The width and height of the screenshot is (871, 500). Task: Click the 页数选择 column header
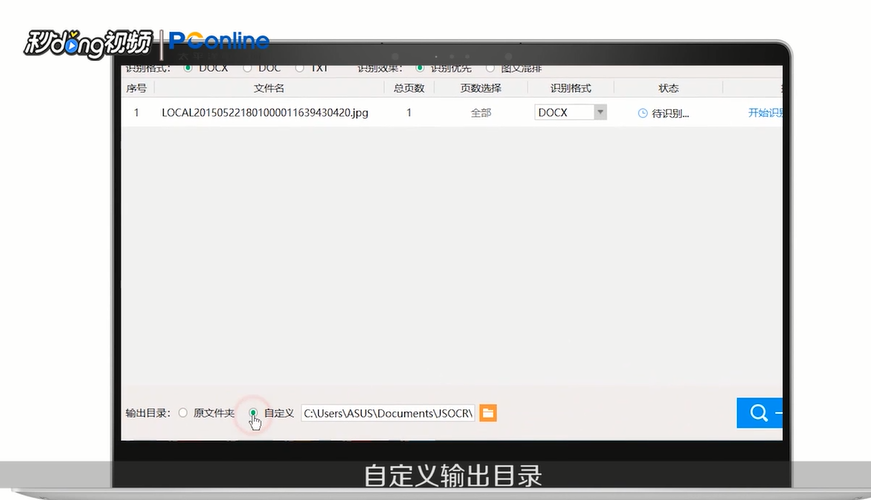(481, 88)
